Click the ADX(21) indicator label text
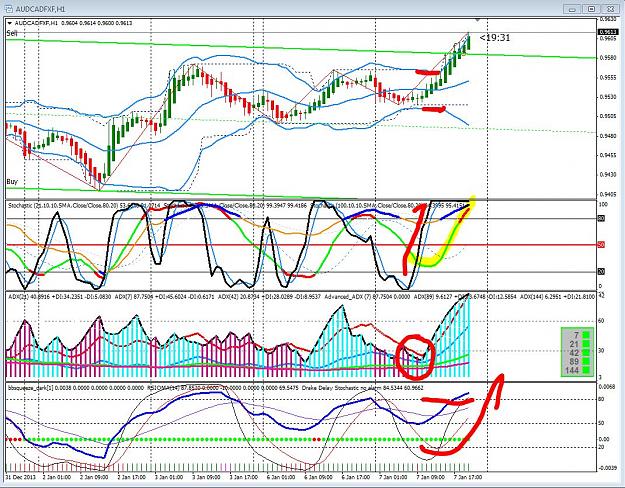 60,297
